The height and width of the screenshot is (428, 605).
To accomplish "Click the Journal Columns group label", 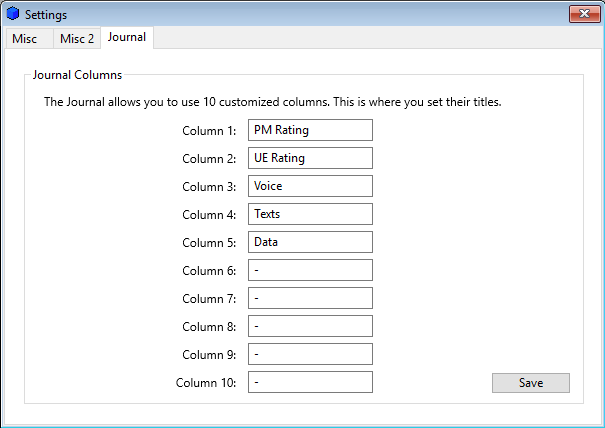I will point(77,74).
